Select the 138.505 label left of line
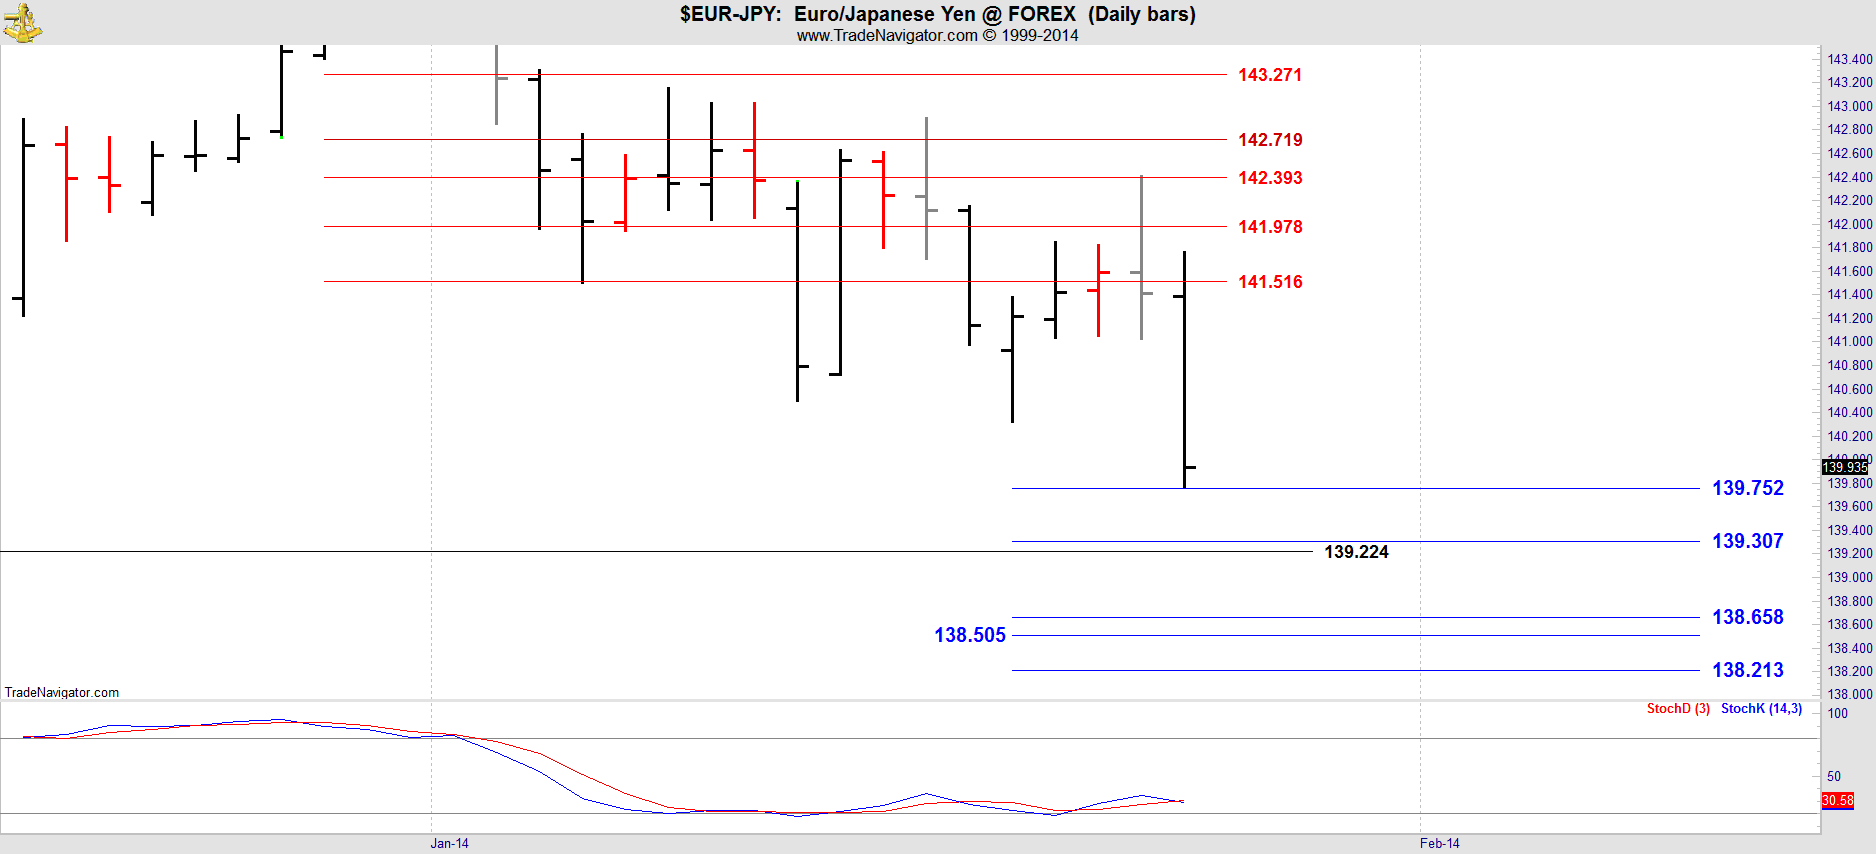The height and width of the screenshot is (854, 1876). coord(969,635)
